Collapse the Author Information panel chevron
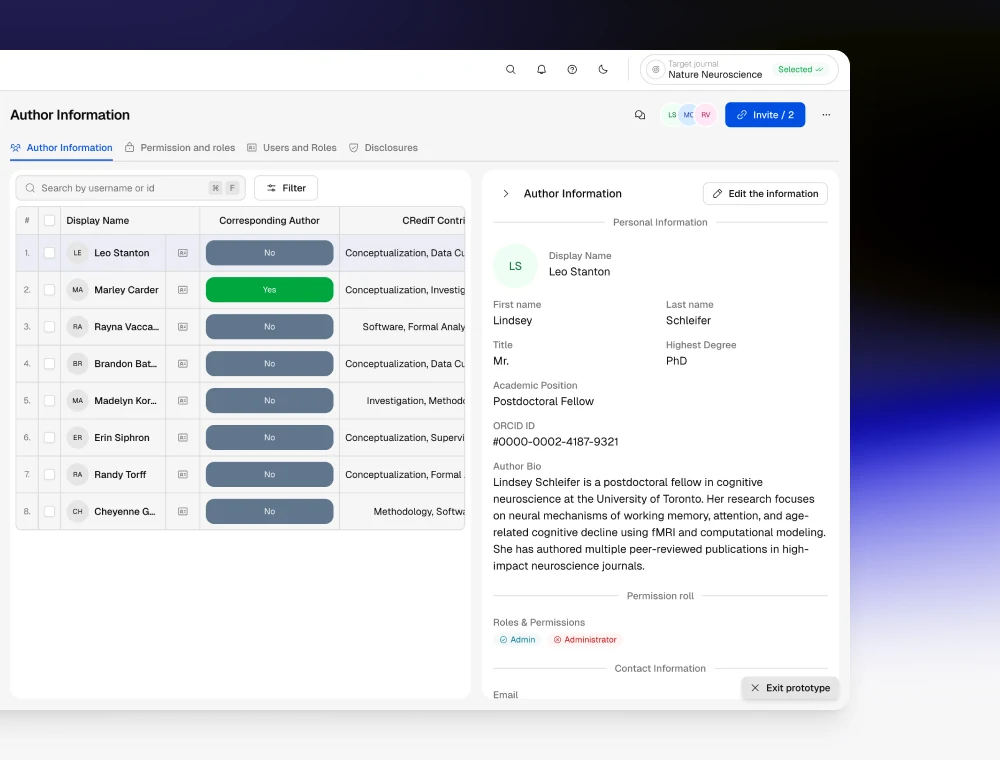The width and height of the screenshot is (1000, 760). point(506,194)
